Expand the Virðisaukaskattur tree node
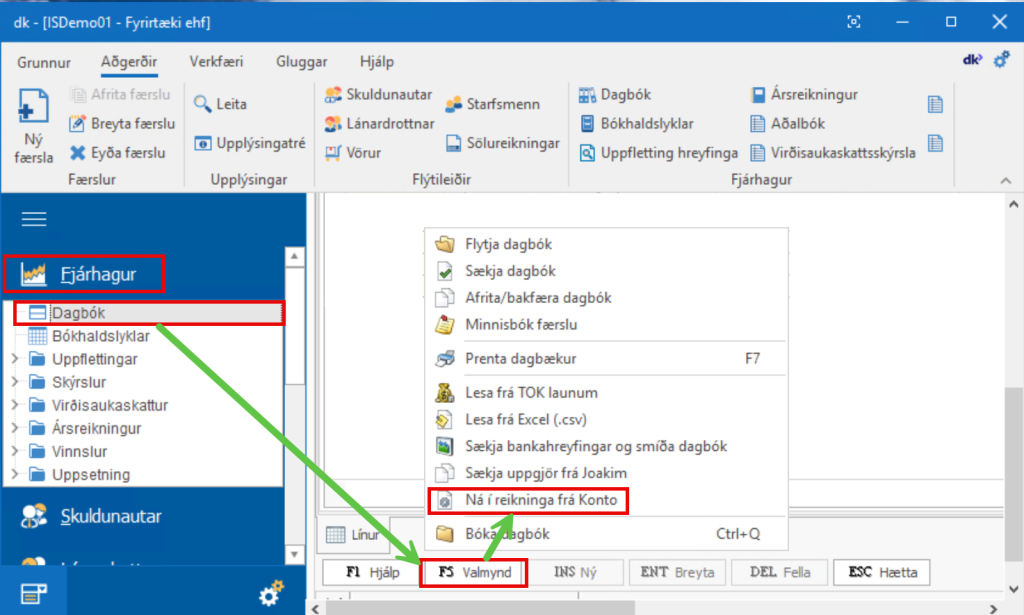 [x=13, y=405]
